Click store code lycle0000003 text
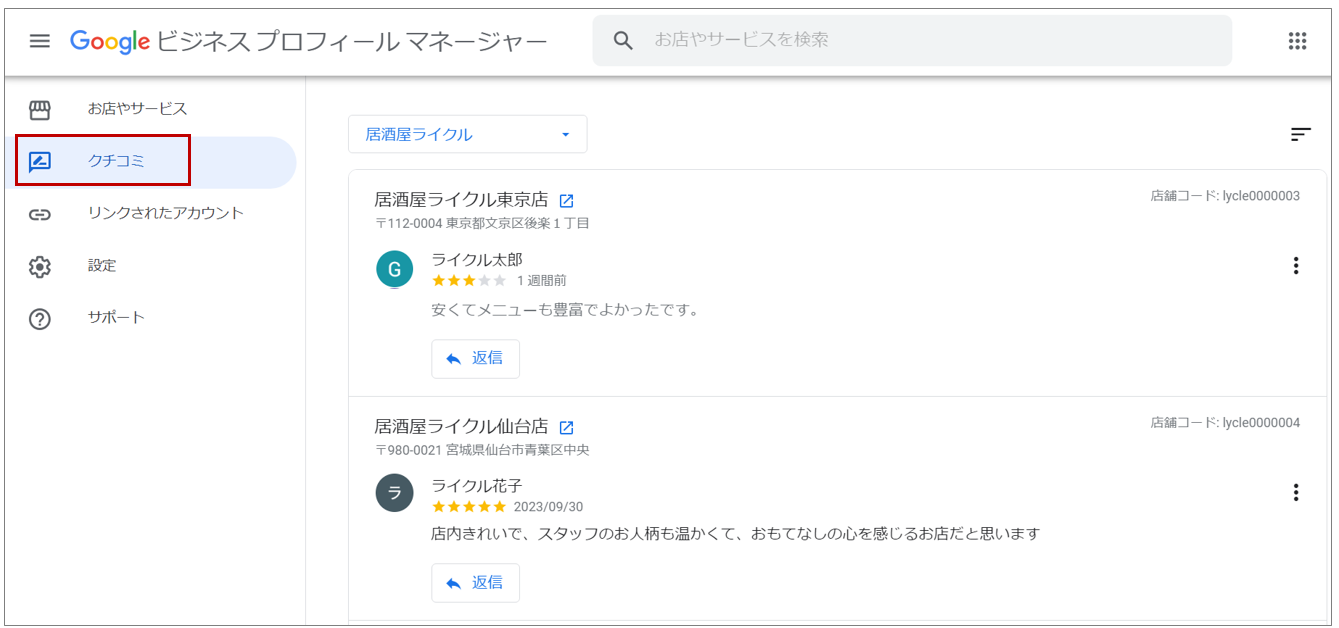 click(x=1225, y=196)
